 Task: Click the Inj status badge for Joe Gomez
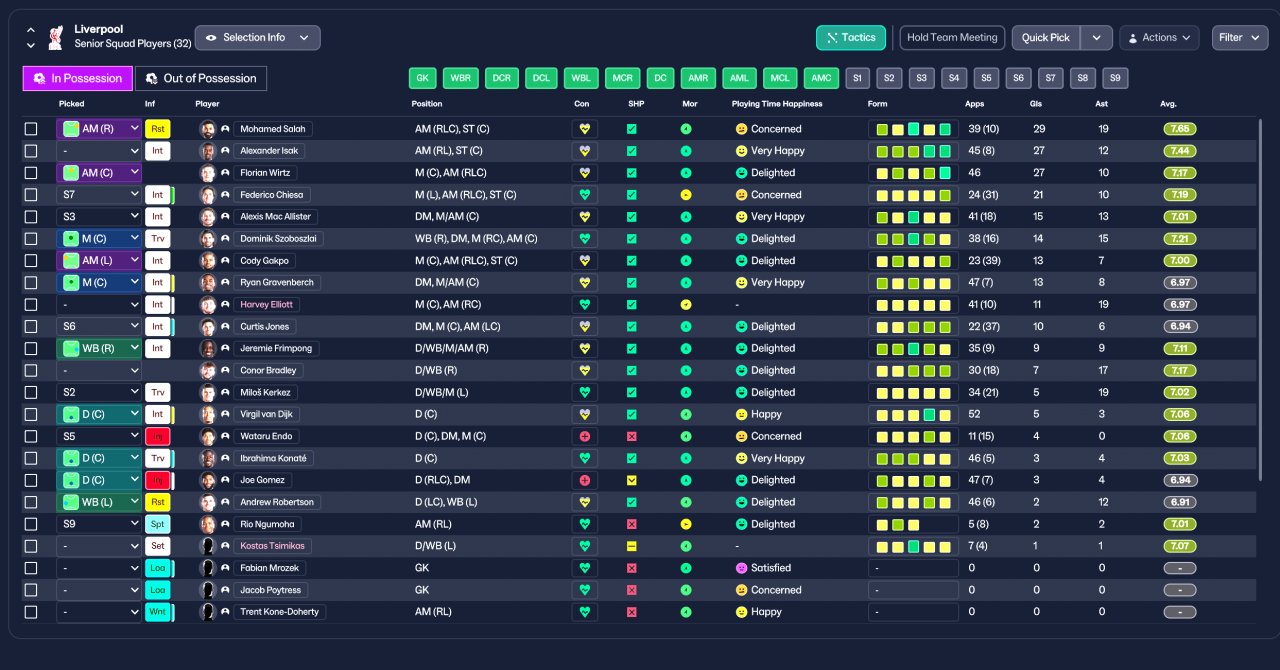click(157, 481)
